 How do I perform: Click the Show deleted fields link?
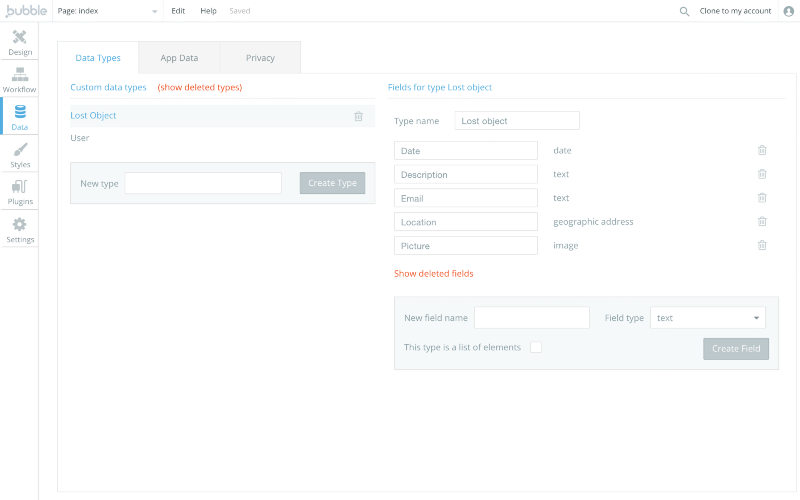tap(434, 273)
